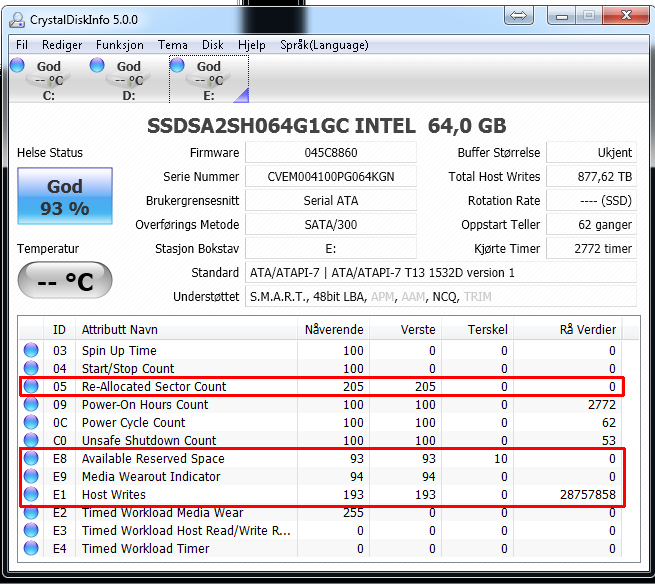The width and height of the screenshot is (655, 584).
Task: Open the Fil menu
Action: [x=22, y=45]
